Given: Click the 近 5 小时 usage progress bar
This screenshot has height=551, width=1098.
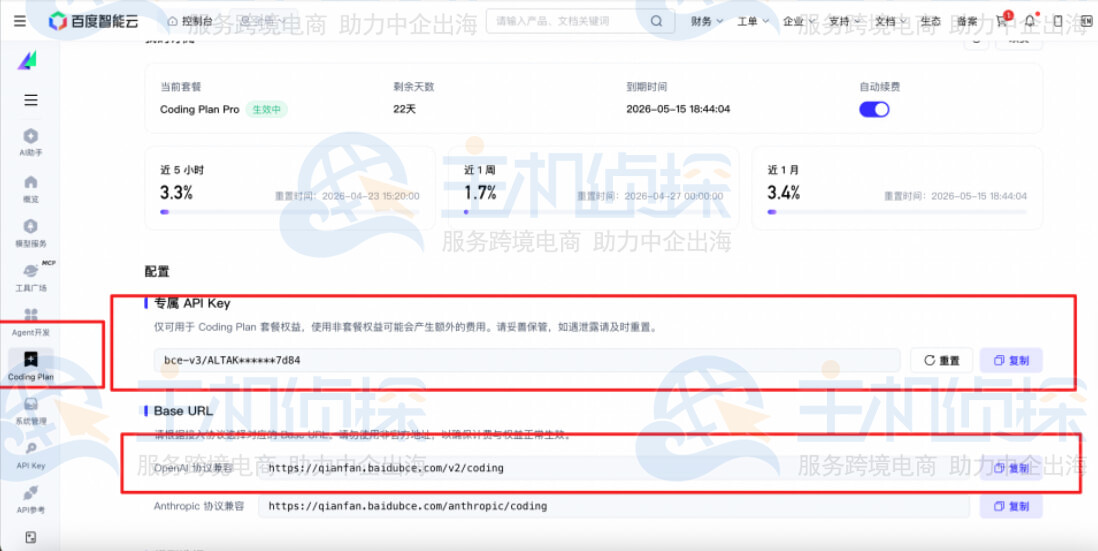Looking at the screenshot, I should click(x=289, y=211).
